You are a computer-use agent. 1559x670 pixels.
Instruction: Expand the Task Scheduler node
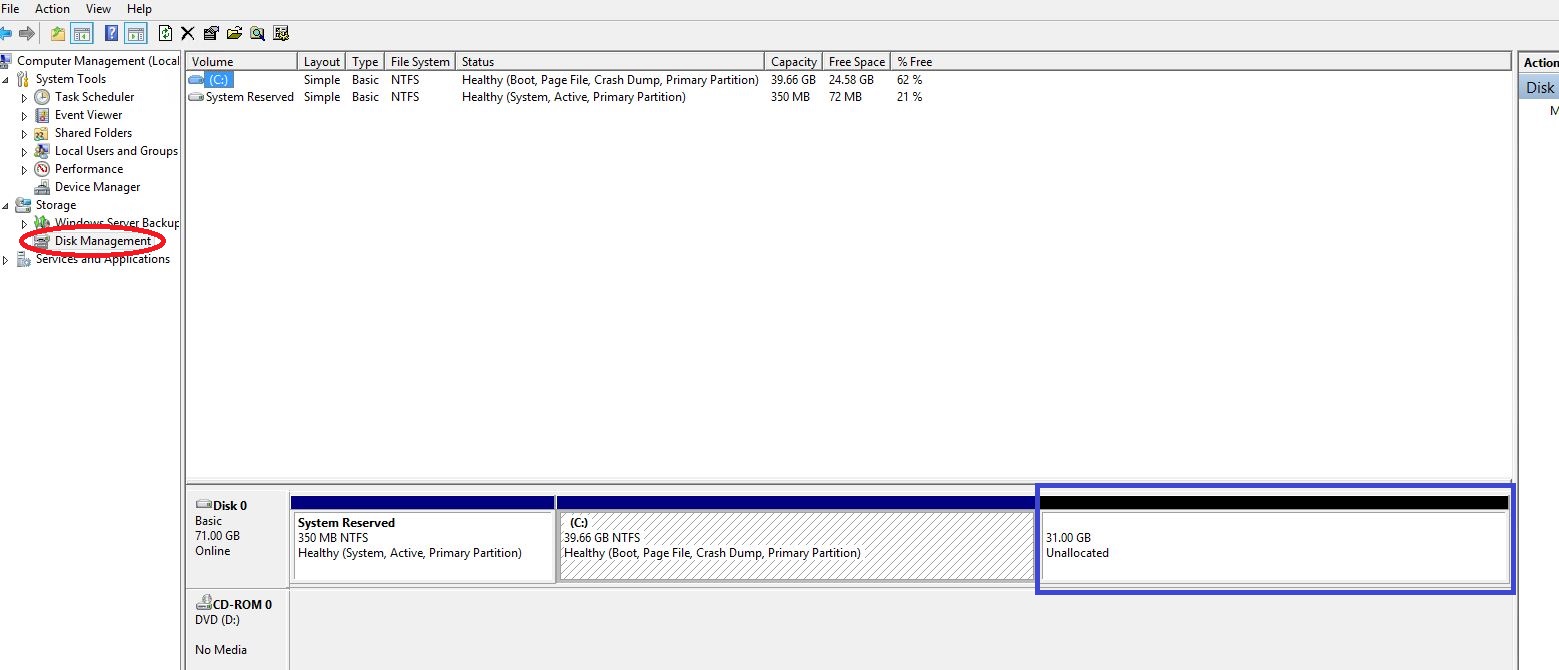(25, 98)
